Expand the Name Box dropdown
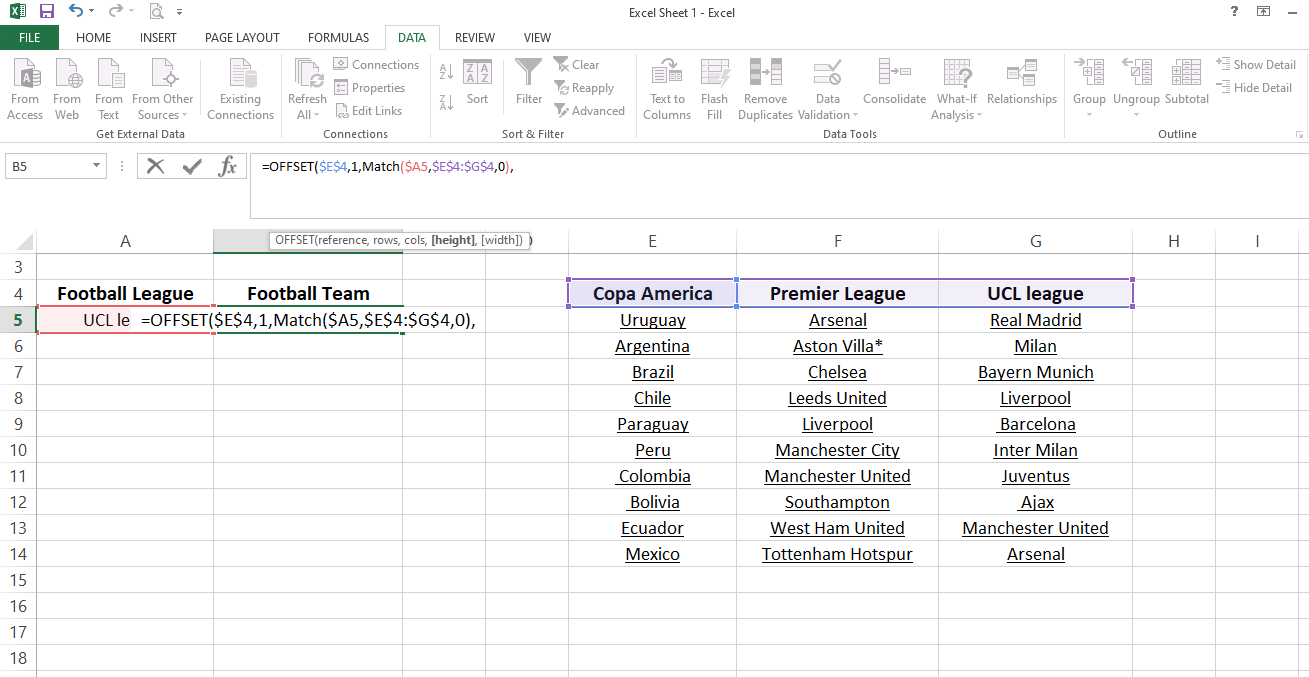This screenshot has width=1309, height=677. (97, 167)
